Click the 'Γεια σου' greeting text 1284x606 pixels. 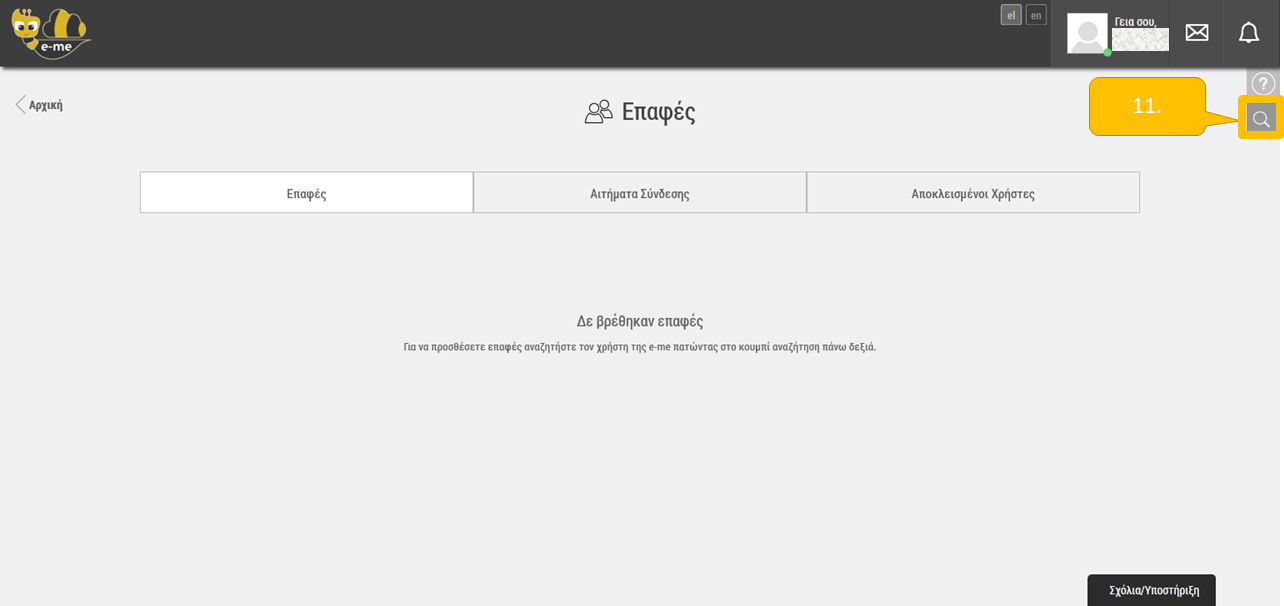tap(1135, 21)
